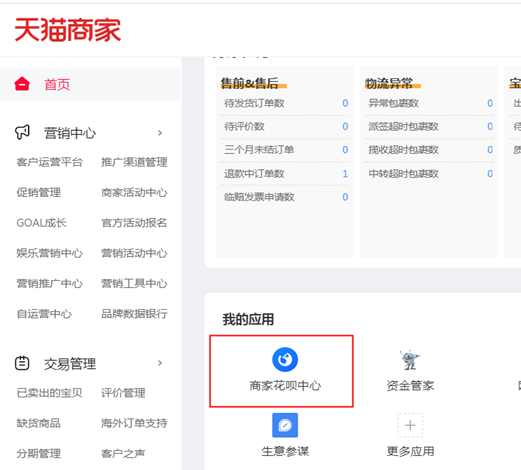Go to 评价管理

123,393
